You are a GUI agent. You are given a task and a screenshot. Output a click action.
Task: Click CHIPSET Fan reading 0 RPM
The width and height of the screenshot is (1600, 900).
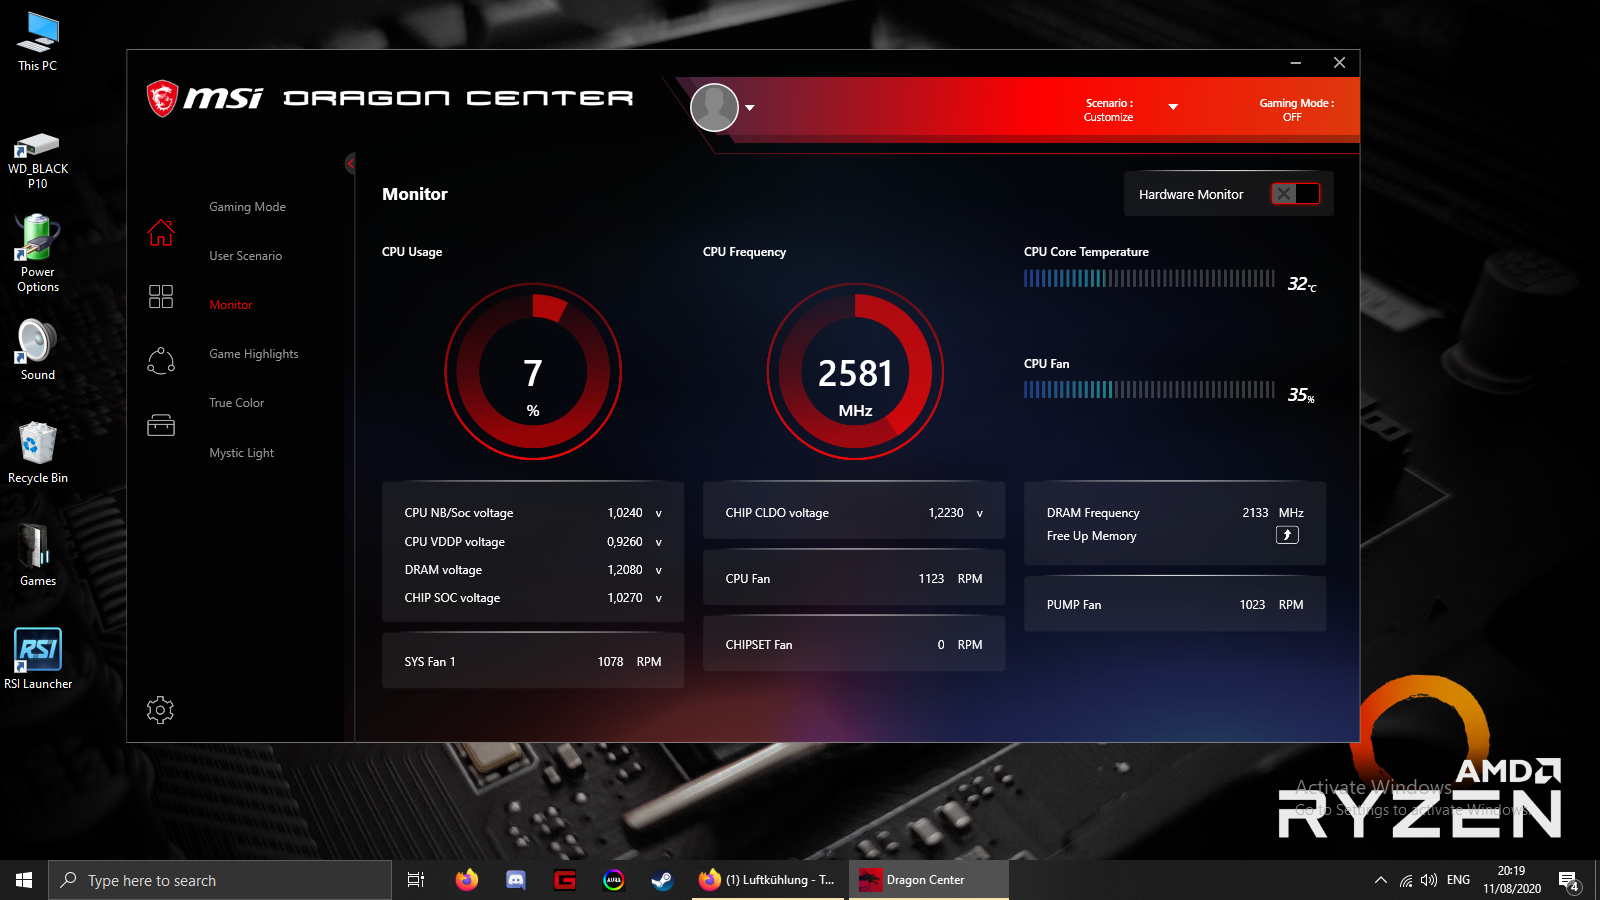coord(960,645)
